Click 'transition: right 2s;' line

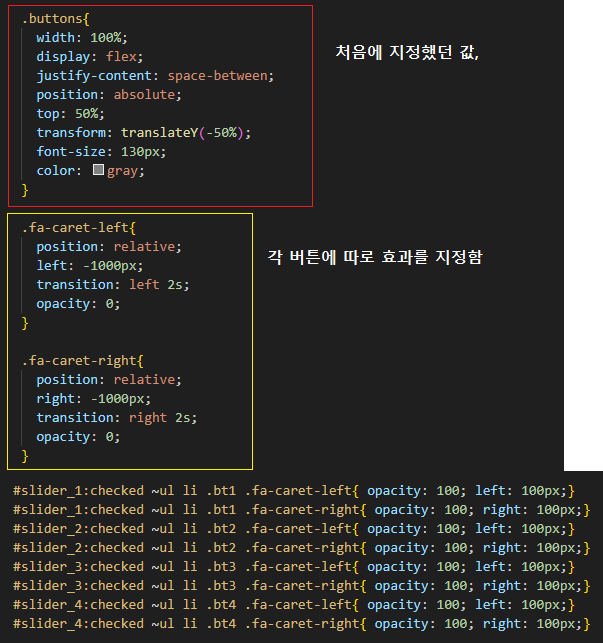(116, 418)
